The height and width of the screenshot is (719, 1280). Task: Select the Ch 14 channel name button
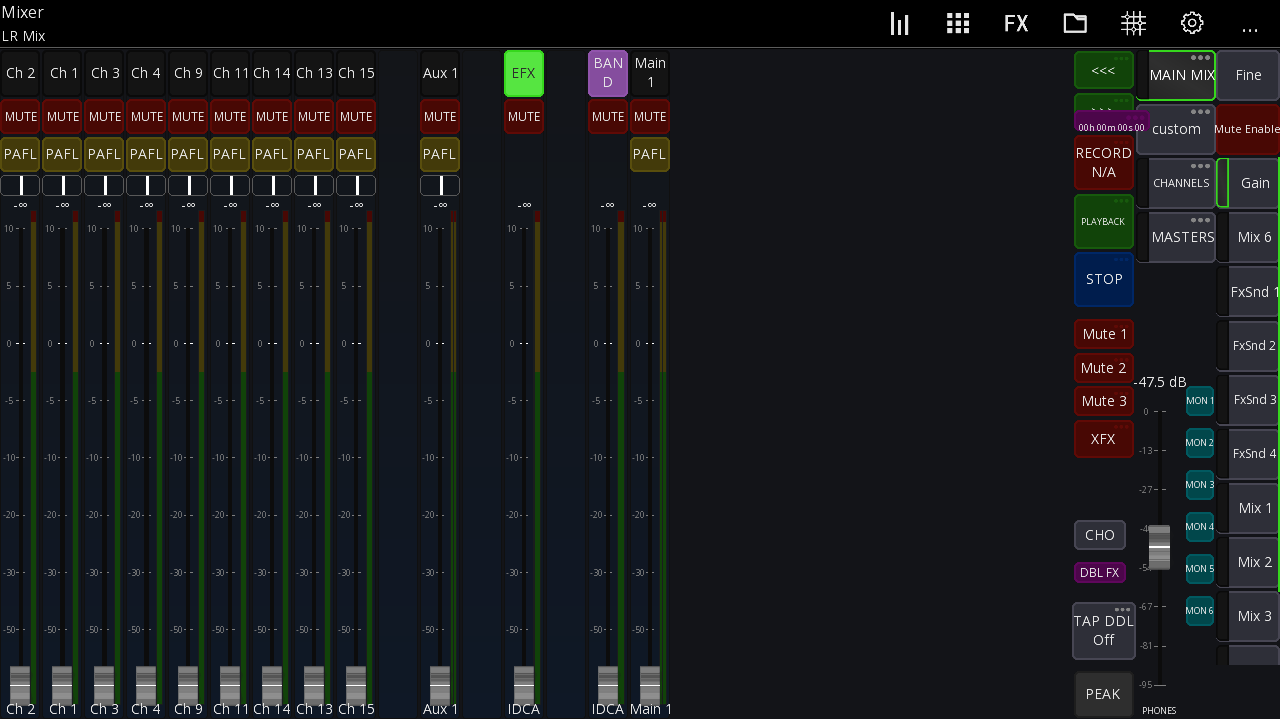tap(272, 74)
